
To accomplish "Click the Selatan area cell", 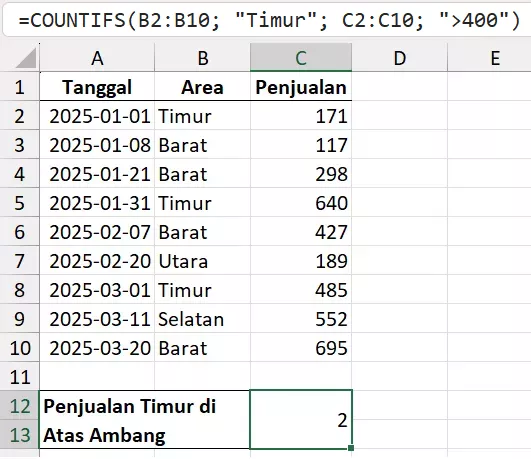I will pyautogui.click(x=203, y=319).
